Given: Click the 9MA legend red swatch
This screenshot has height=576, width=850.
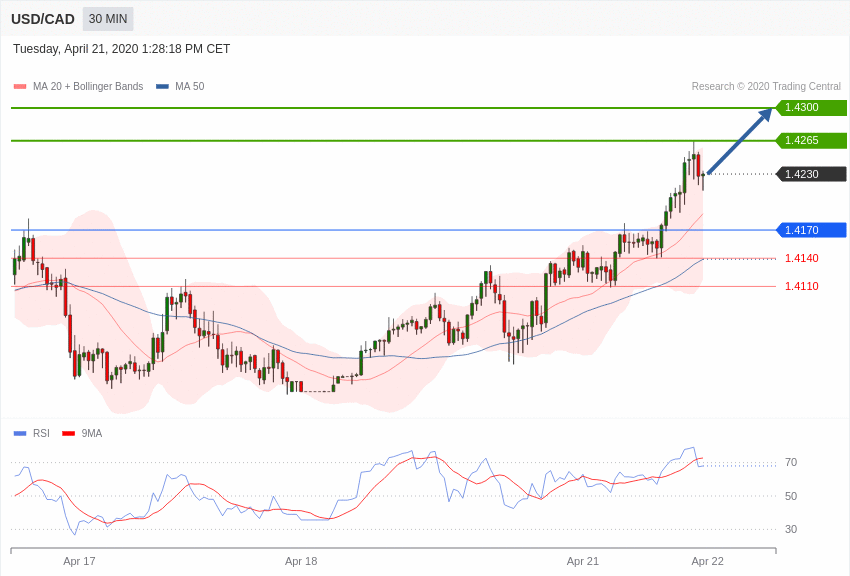Looking at the screenshot, I should pyautogui.click(x=68, y=433).
